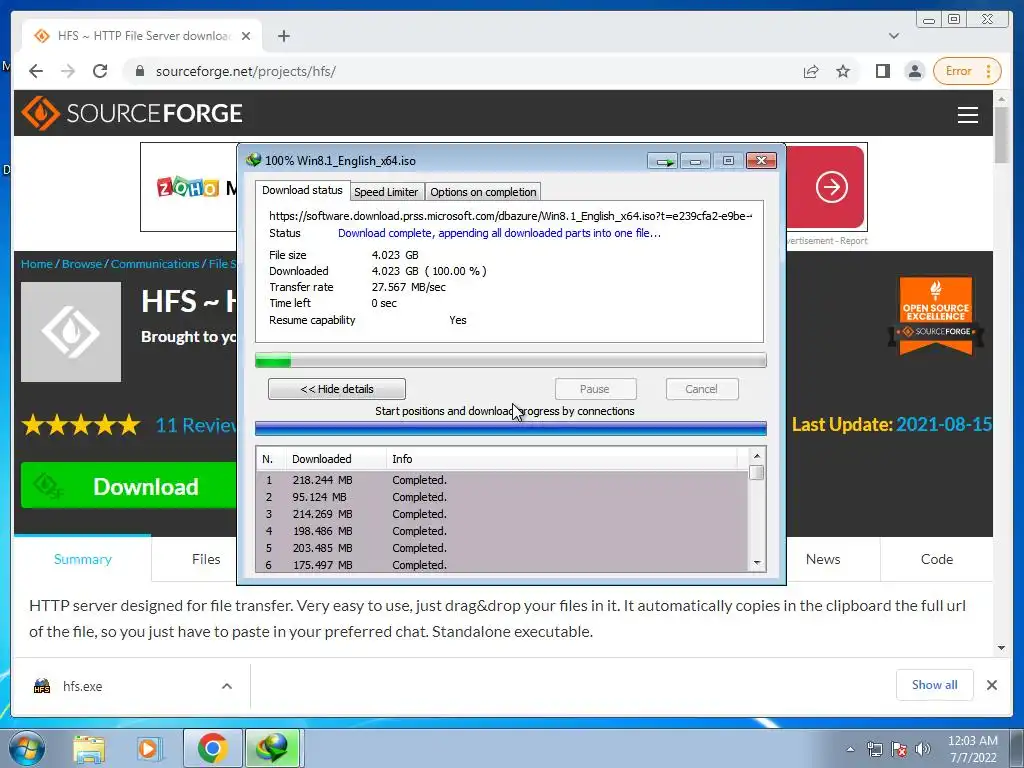Image resolution: width=1024 pixels, height=768 pixels.
Task: Click the Info column header
Action: coord(562,459)
